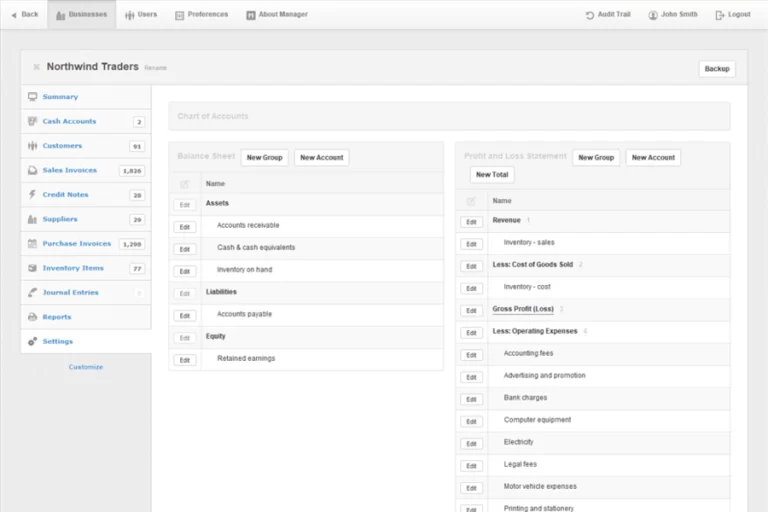Click the Summary monitor icon
Viewport: 768px width, 512px height.
point(32,97)
